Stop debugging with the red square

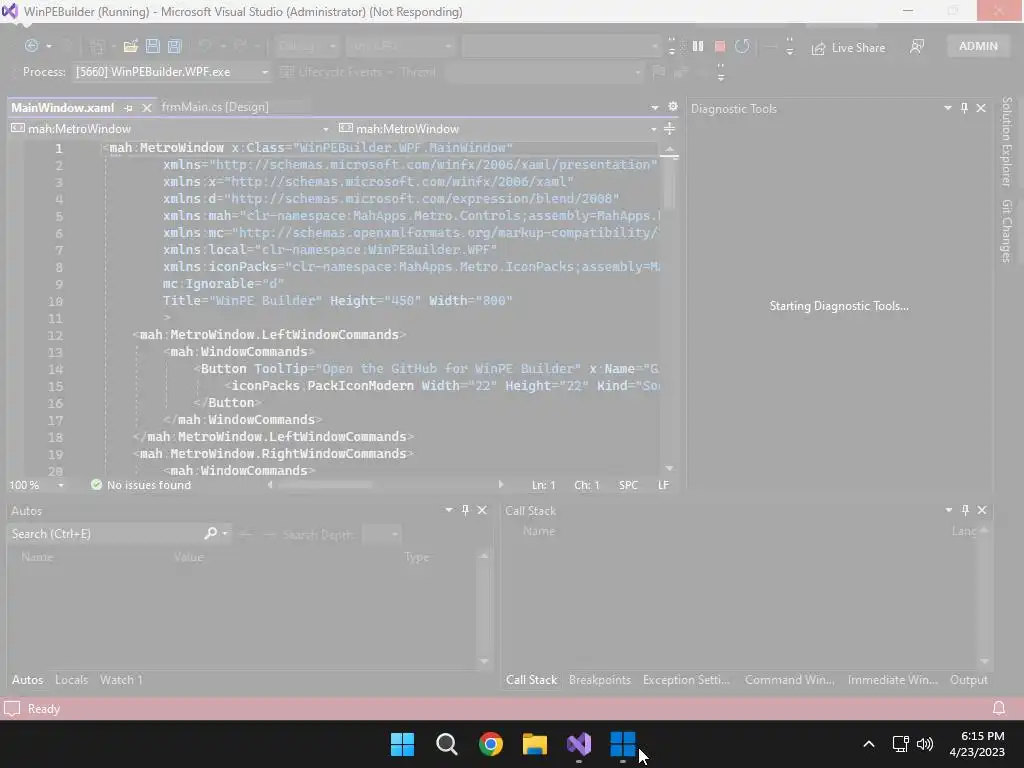[x=720, y=46]
